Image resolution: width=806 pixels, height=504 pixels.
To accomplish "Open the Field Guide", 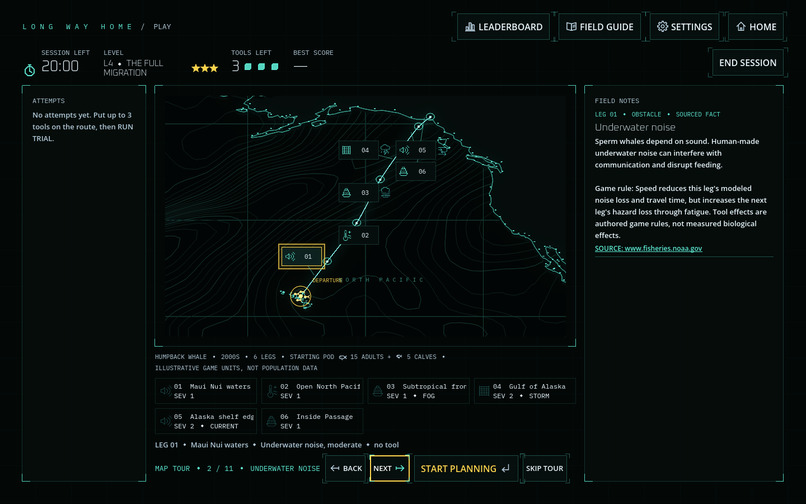I will coord(599,27).
